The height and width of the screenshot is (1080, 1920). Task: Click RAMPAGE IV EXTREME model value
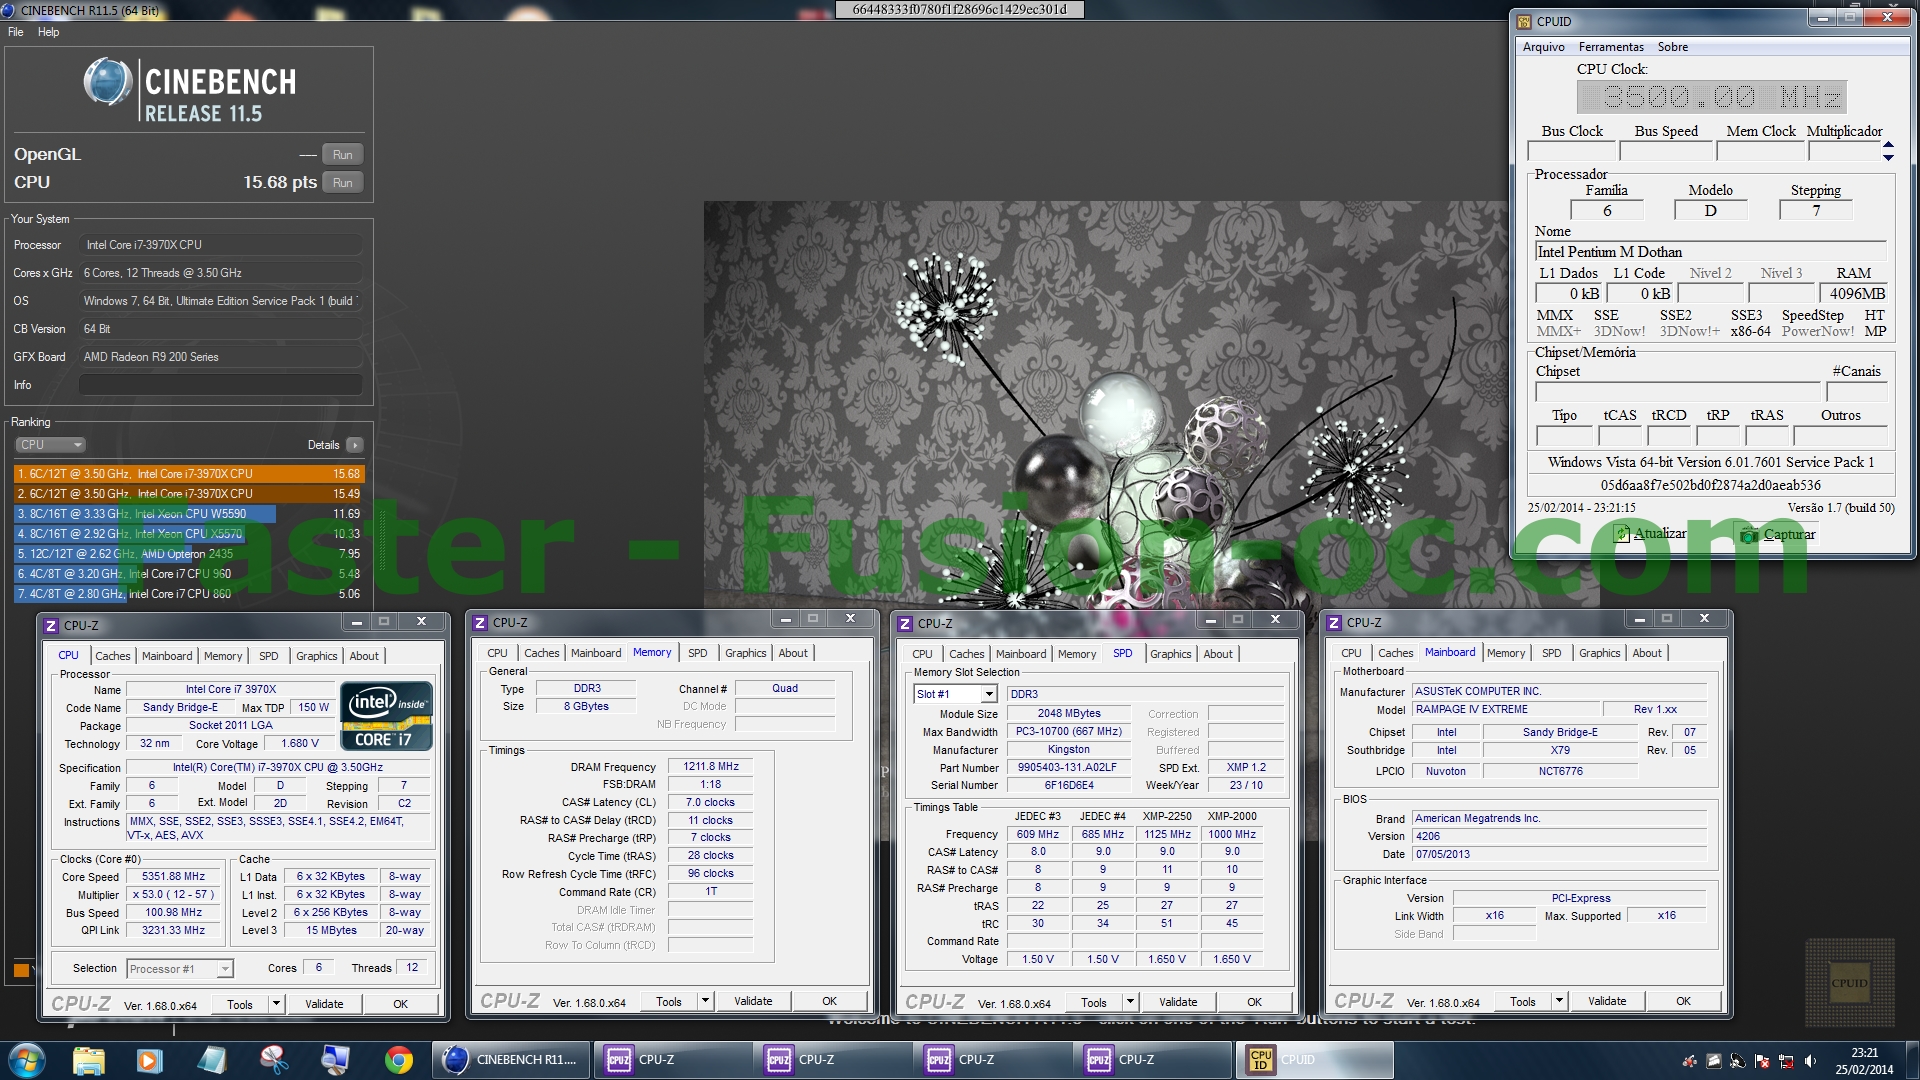(1505, 709)
